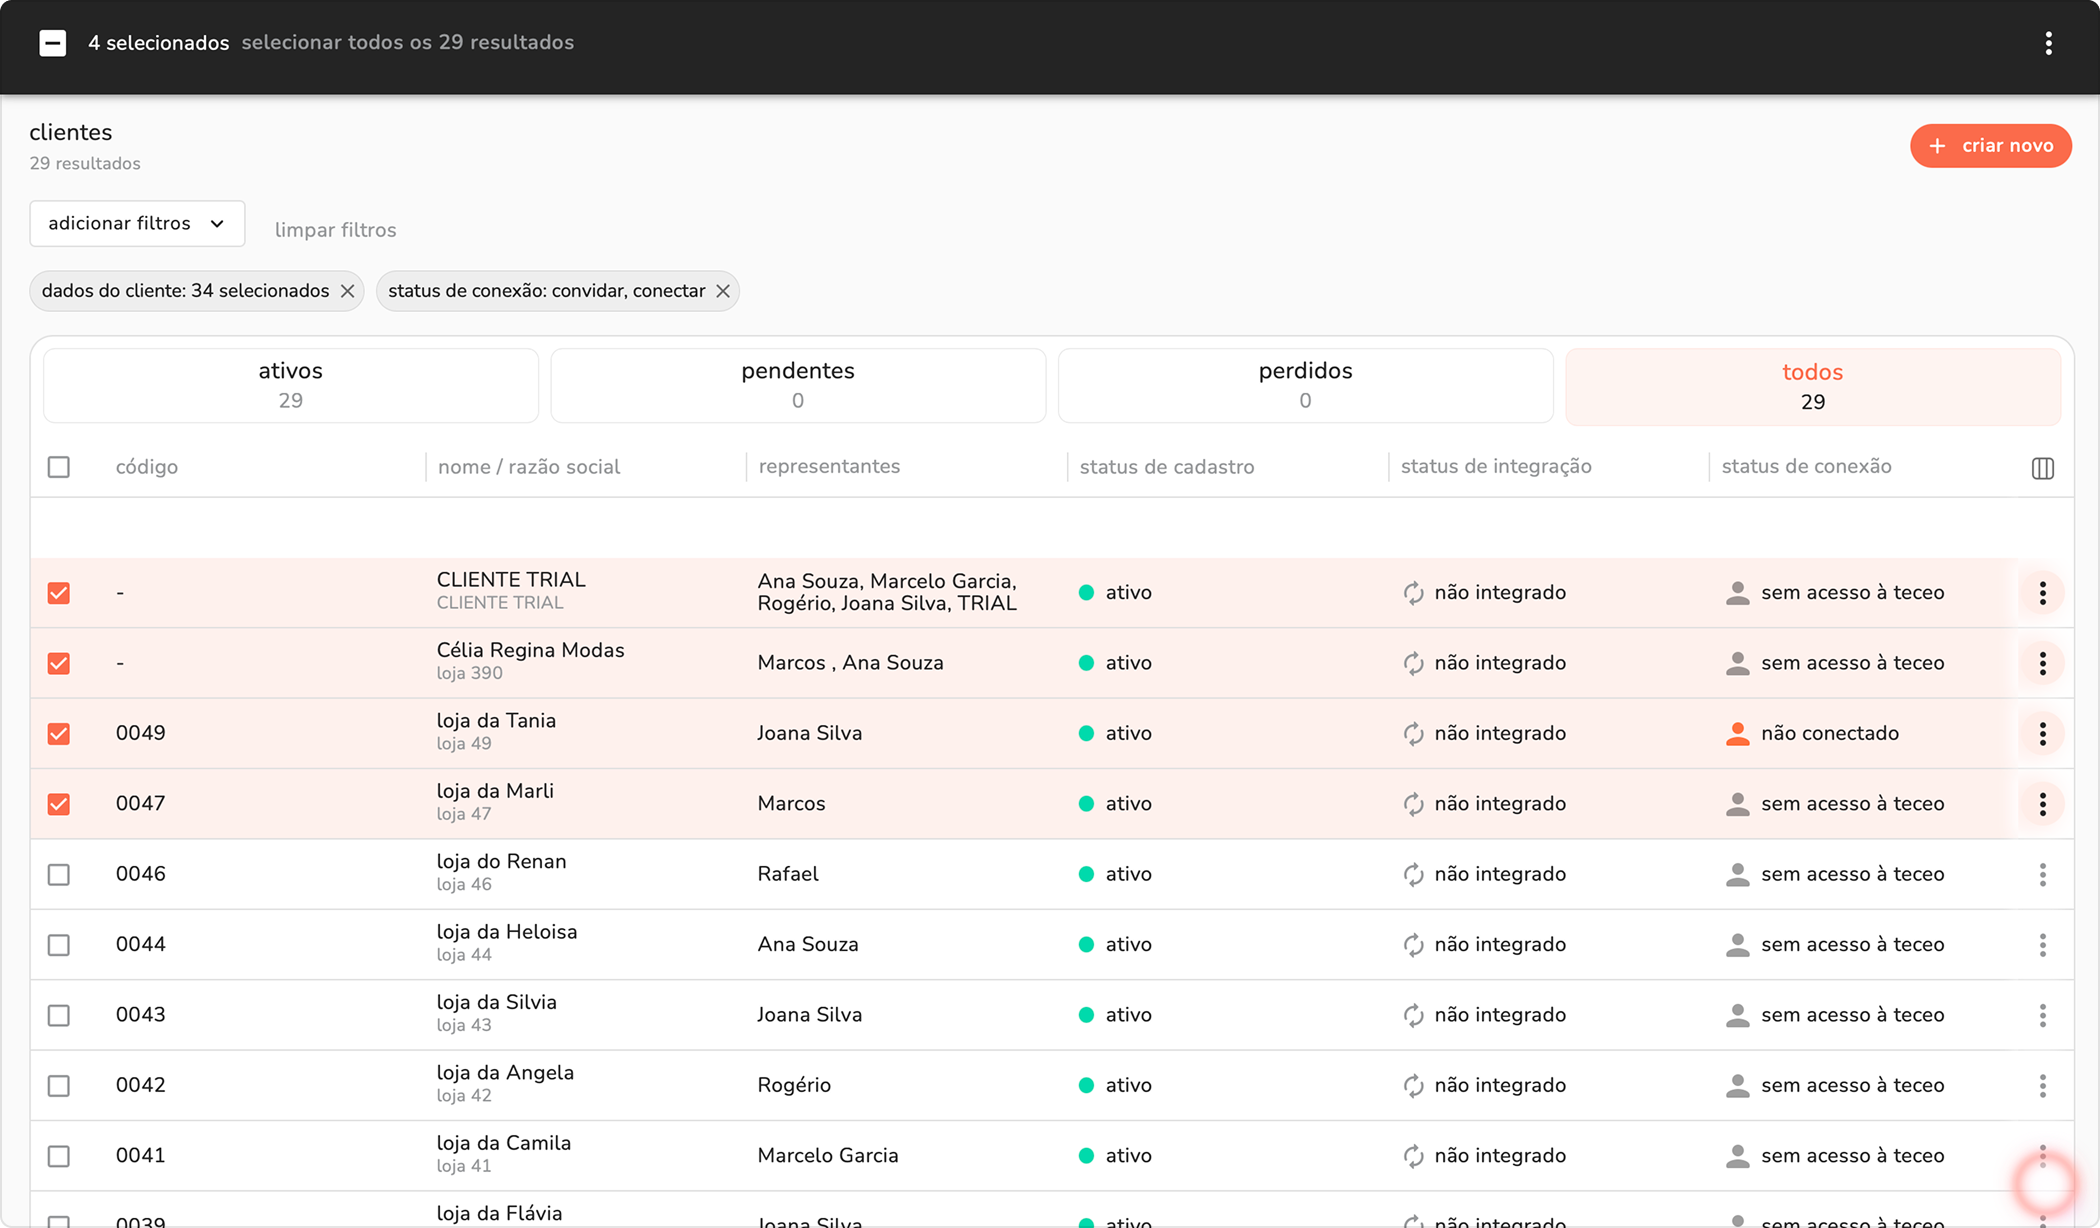Image resolution: width=2100 pixels, height=1228 pixels.
Task: Remove the 'status de conexão' filter chip
Action: 722,291
